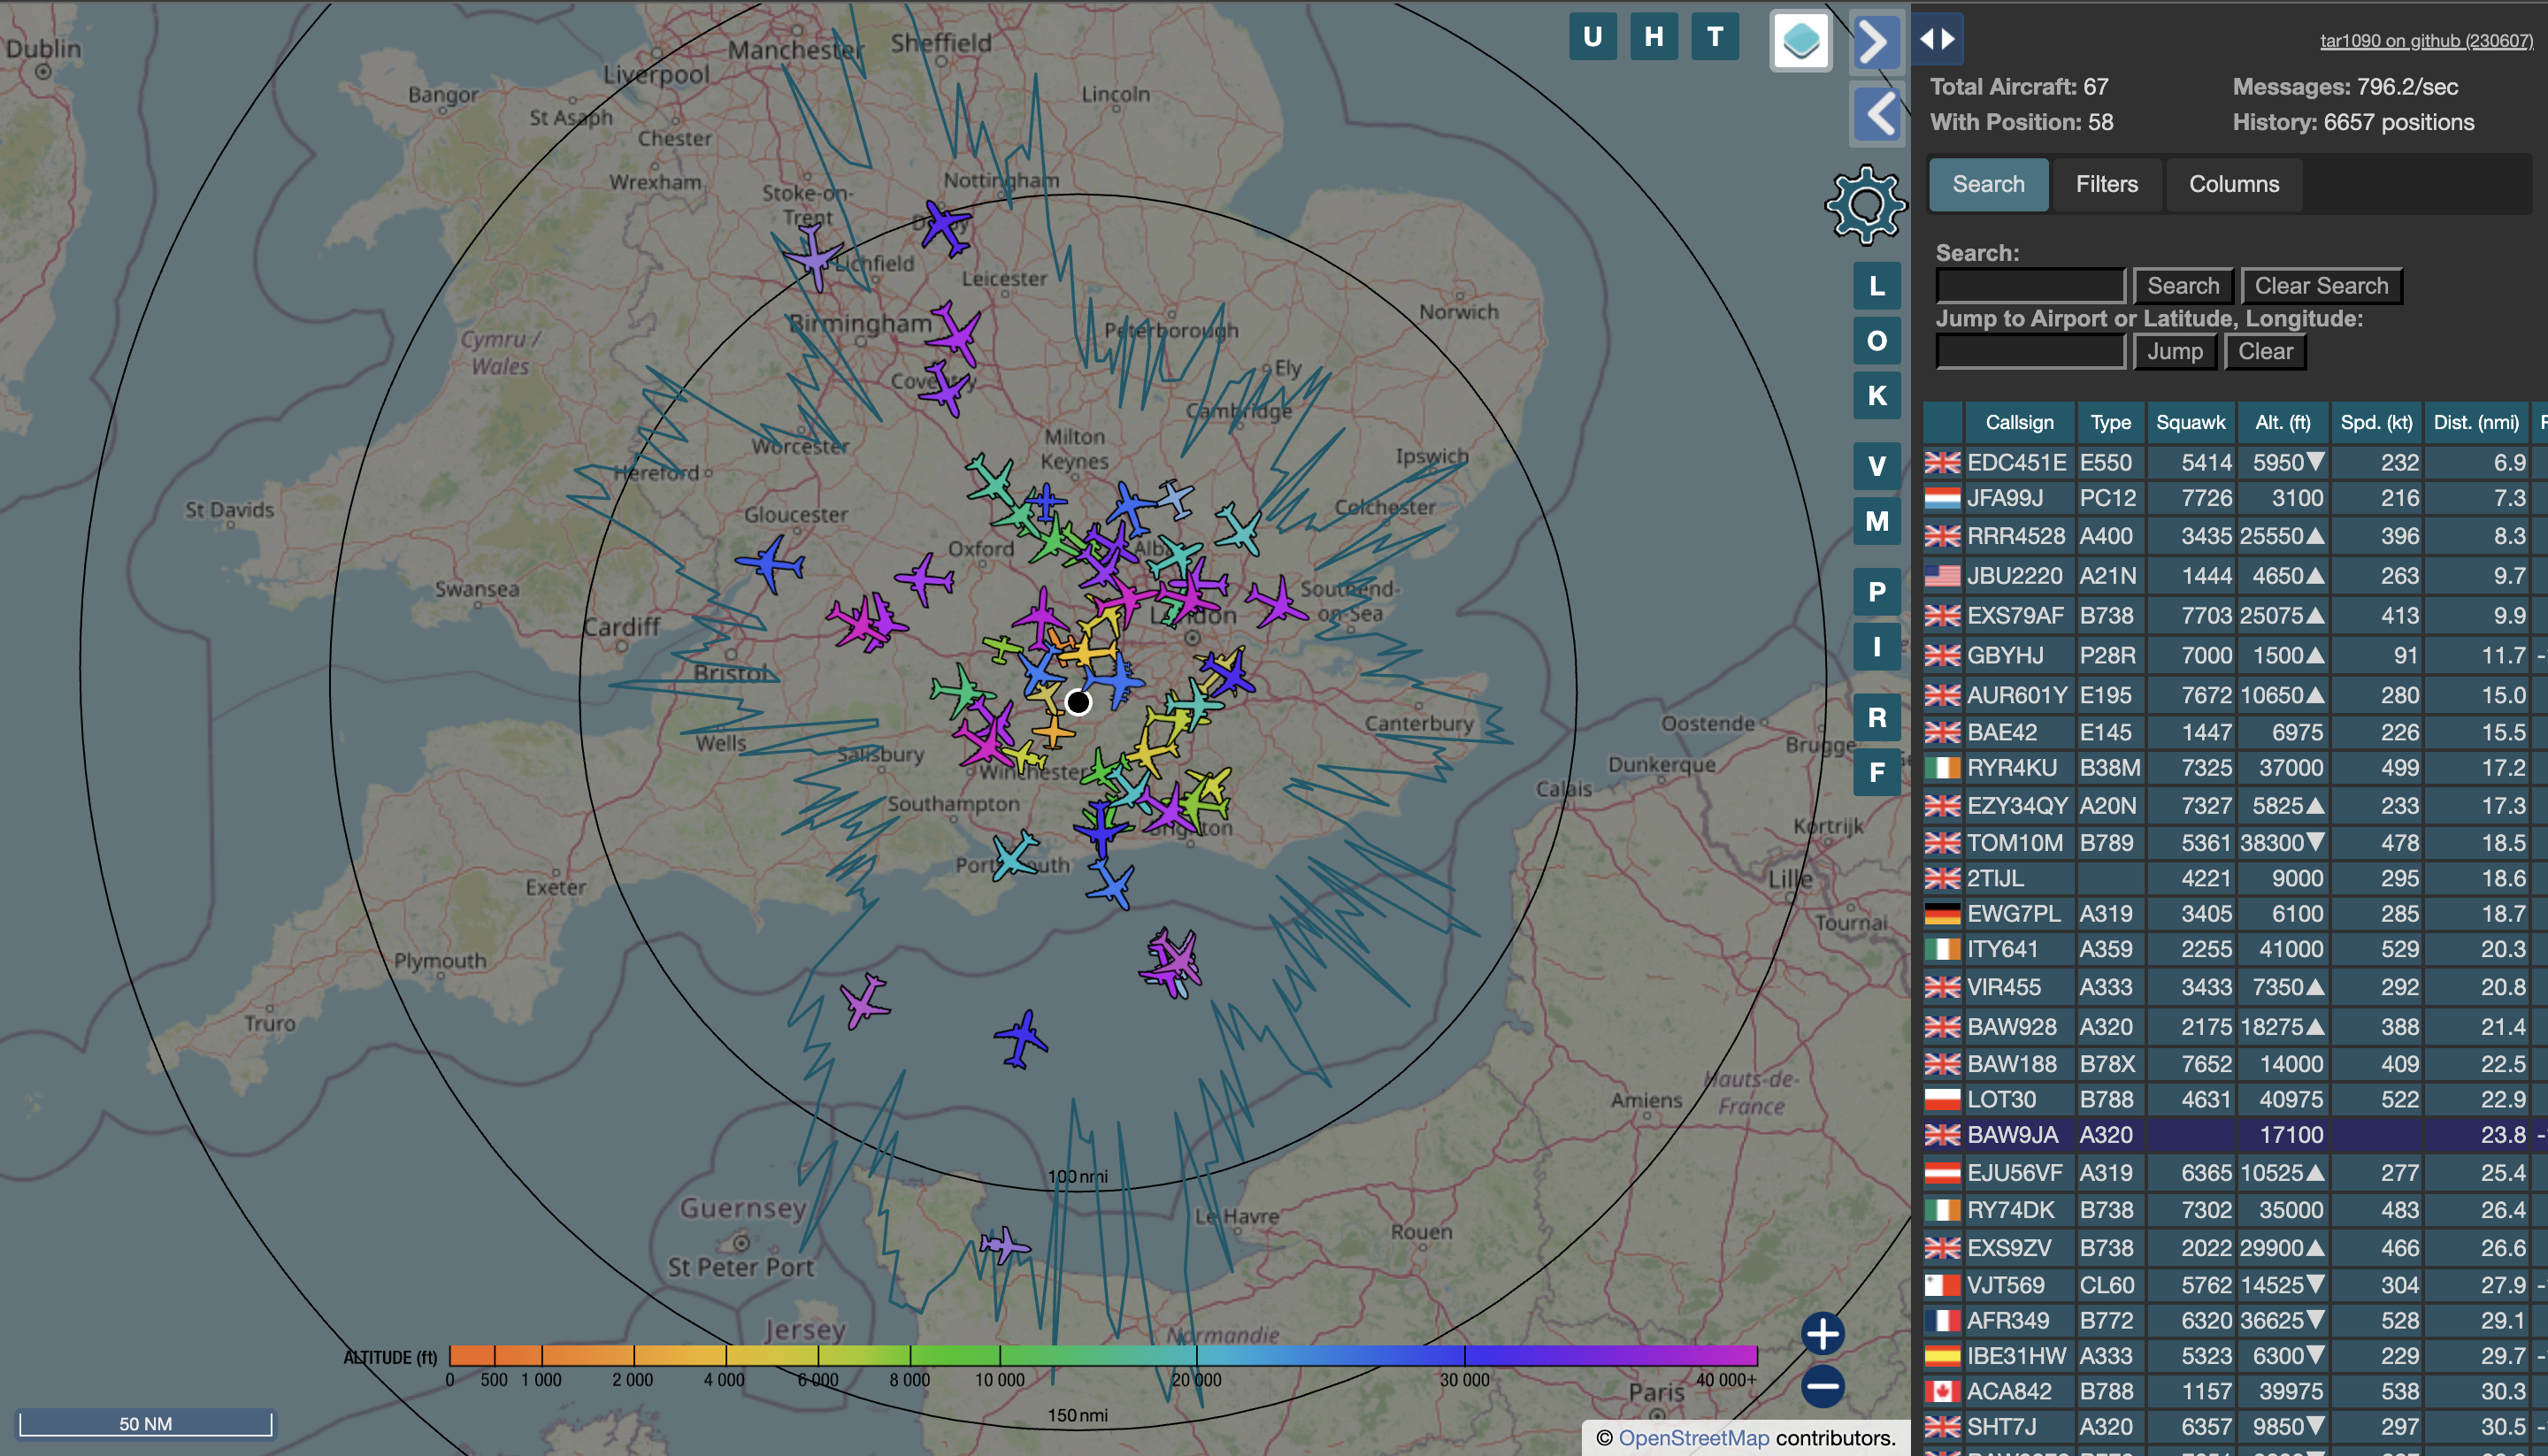Image resolution: width=2548 pixels, height=1456 pixels.
Task: Select the AFR349 aircraft row
Action: [x=2234, y=1321]
